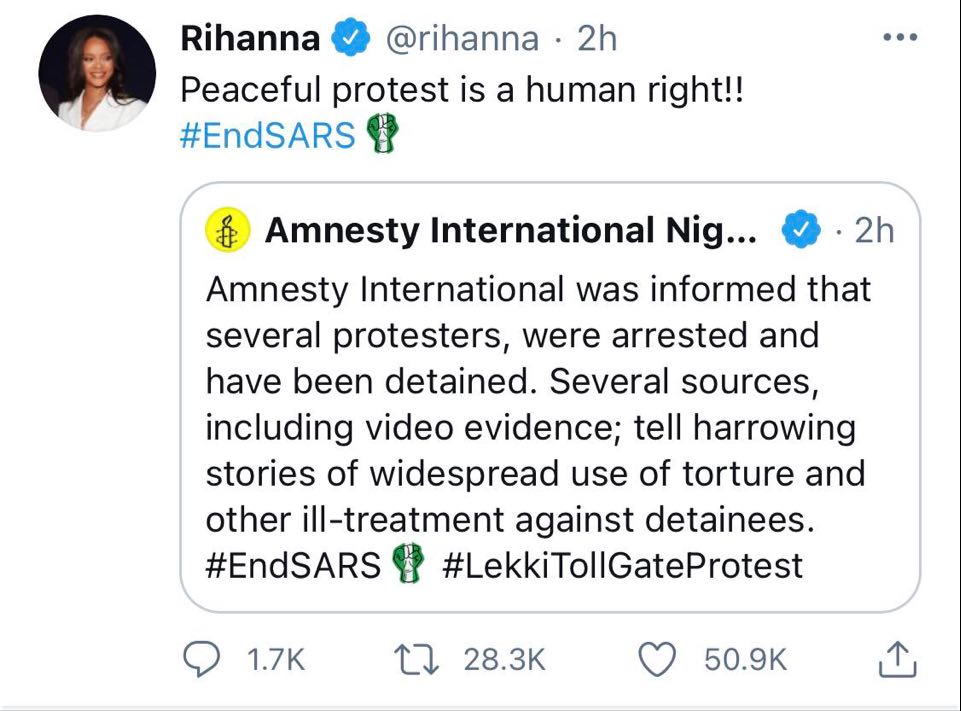Click the 28.3K retweet count
This screenshot has height=711, width=961.
click(505, 659)
